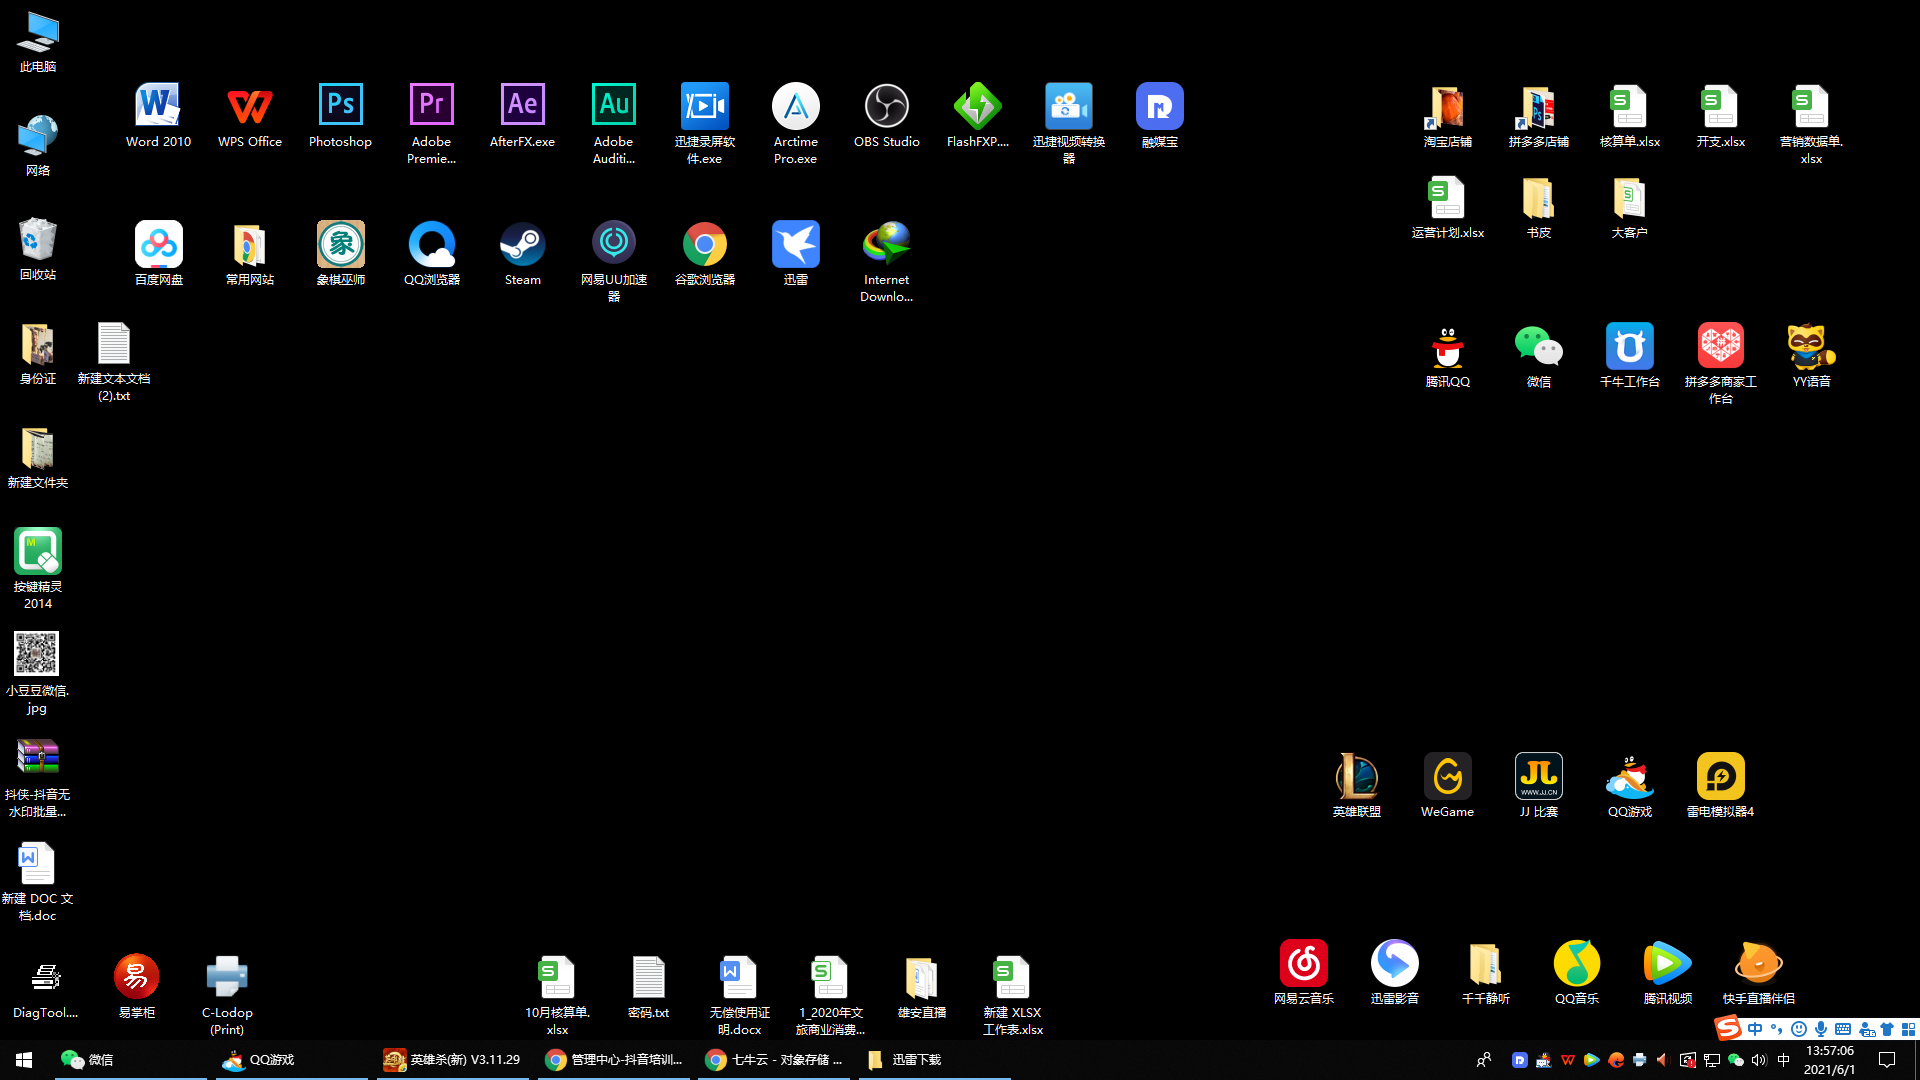
Task: Select WeGame desktop icon
Action: tap(1447, 786)
